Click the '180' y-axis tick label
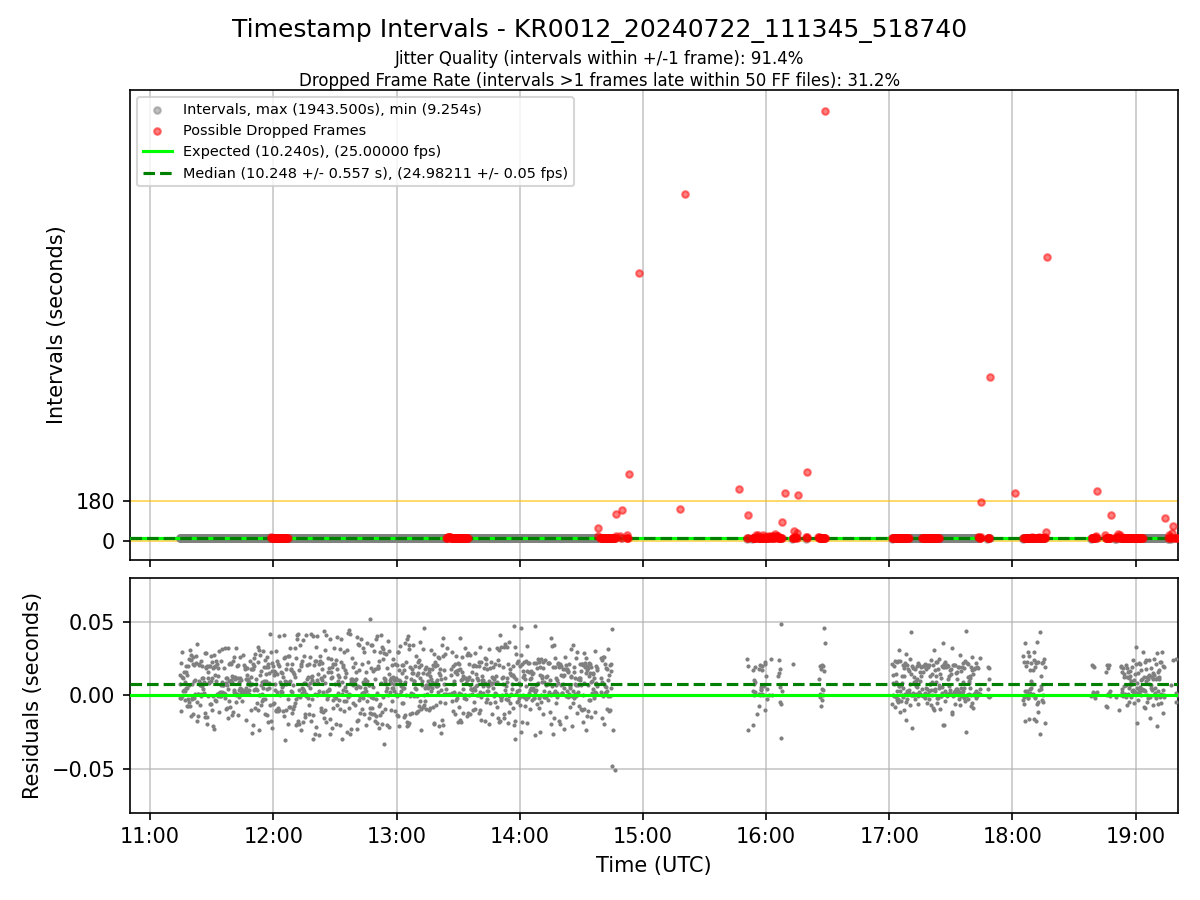Image resolution: width=1200 pixels, height=900 pixels. [x=96, y=501]
